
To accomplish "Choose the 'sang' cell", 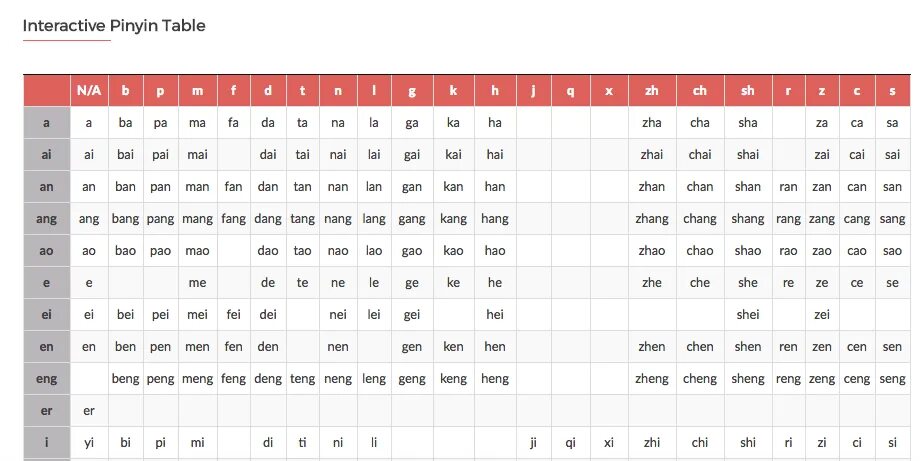I will point(892,219).
